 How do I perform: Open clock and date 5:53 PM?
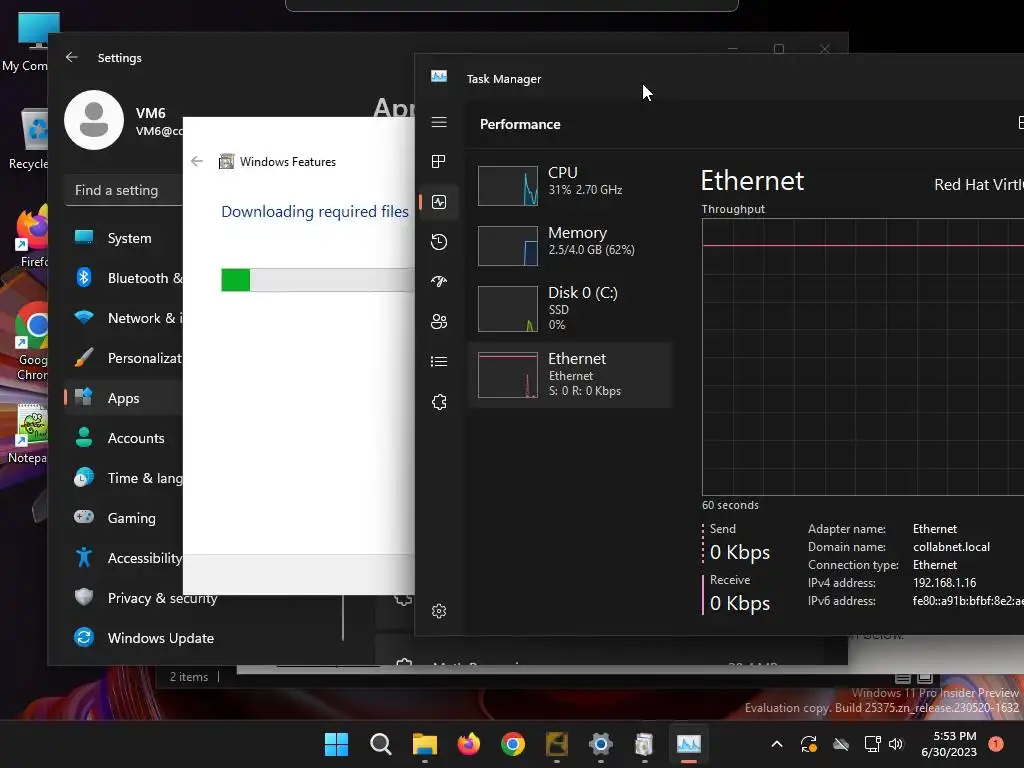(949, 744)
